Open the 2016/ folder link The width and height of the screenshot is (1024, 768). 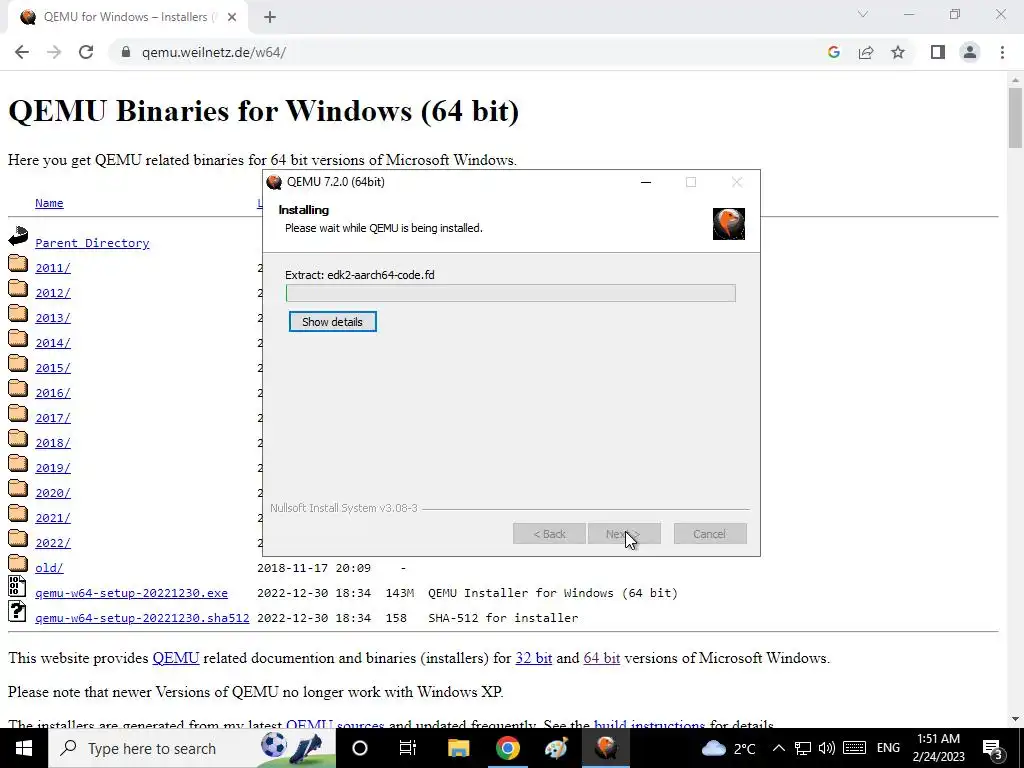tap(53, 393)
